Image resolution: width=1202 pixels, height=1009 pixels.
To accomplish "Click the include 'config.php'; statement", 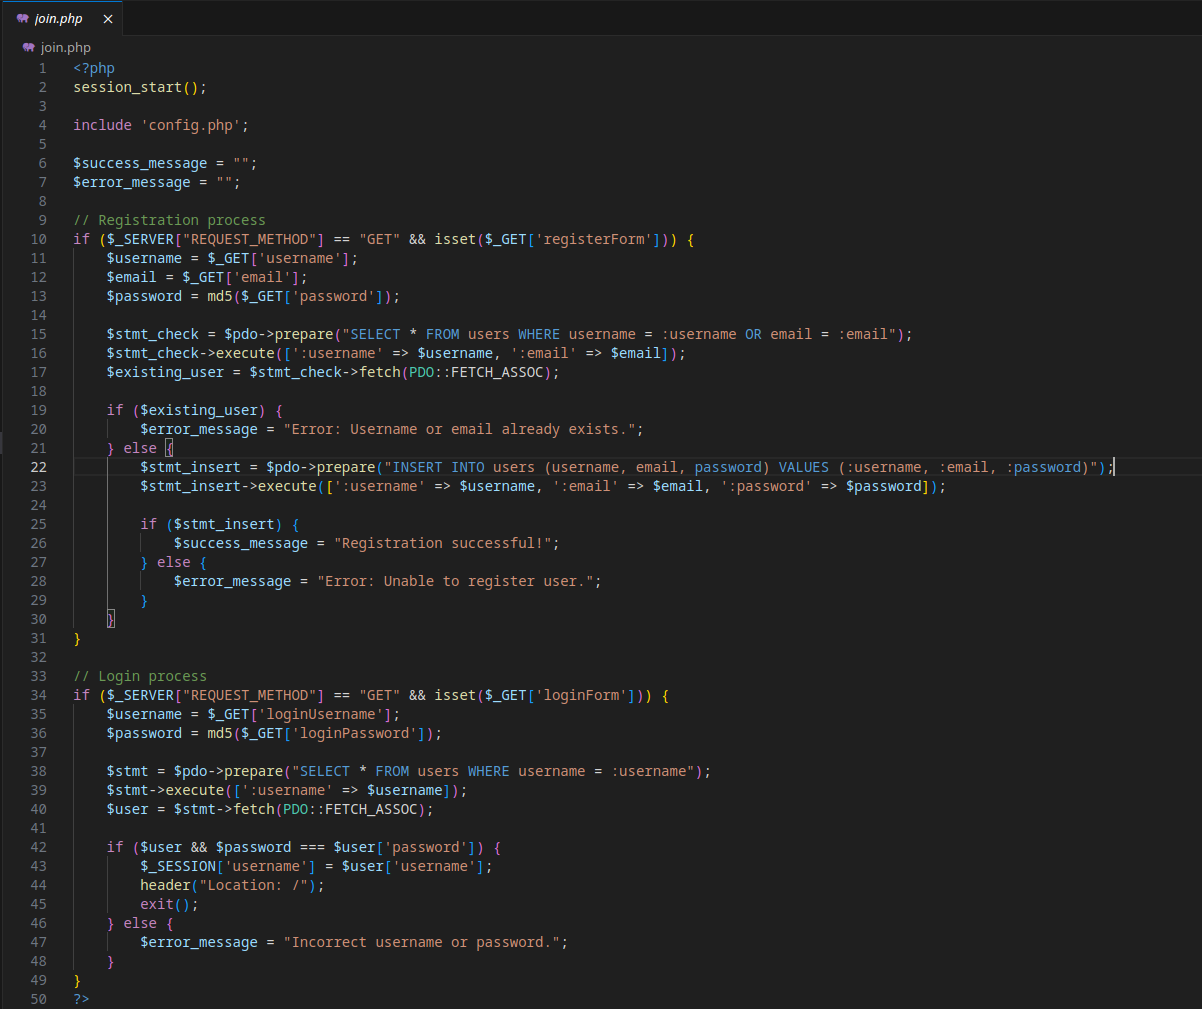I will [161, 125].
